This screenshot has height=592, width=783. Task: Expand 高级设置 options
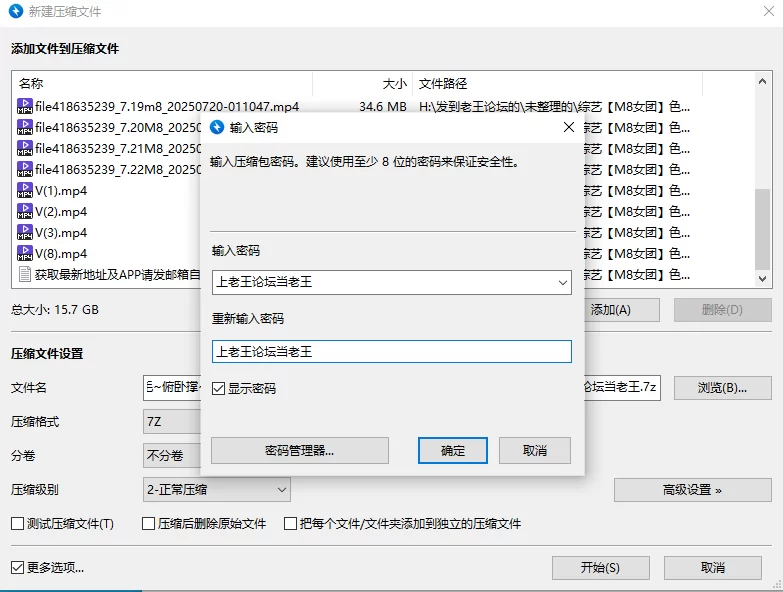tap(693, 490)
